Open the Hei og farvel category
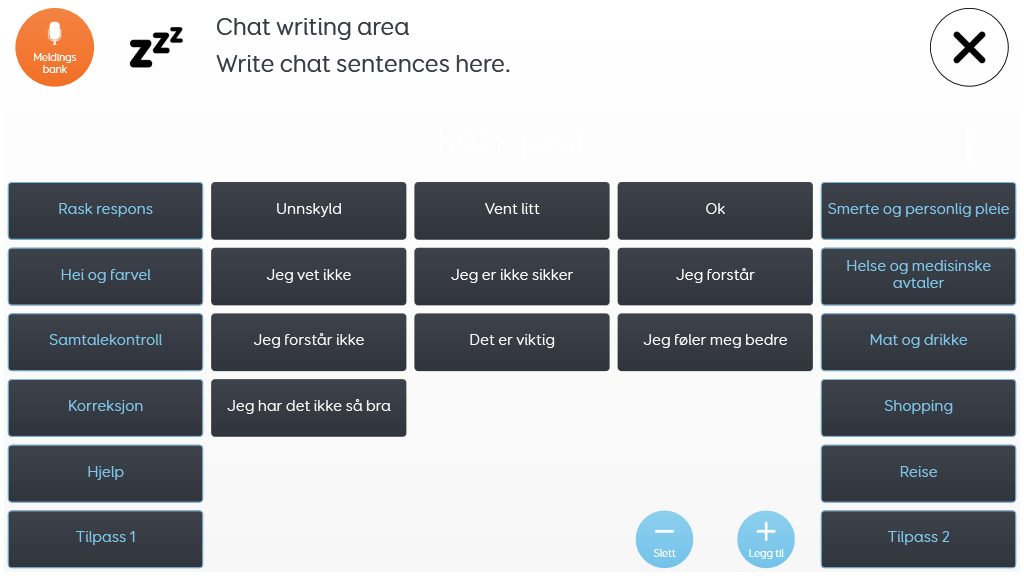This screenshot has width=1024, height=576. click(x=106, y=277)
